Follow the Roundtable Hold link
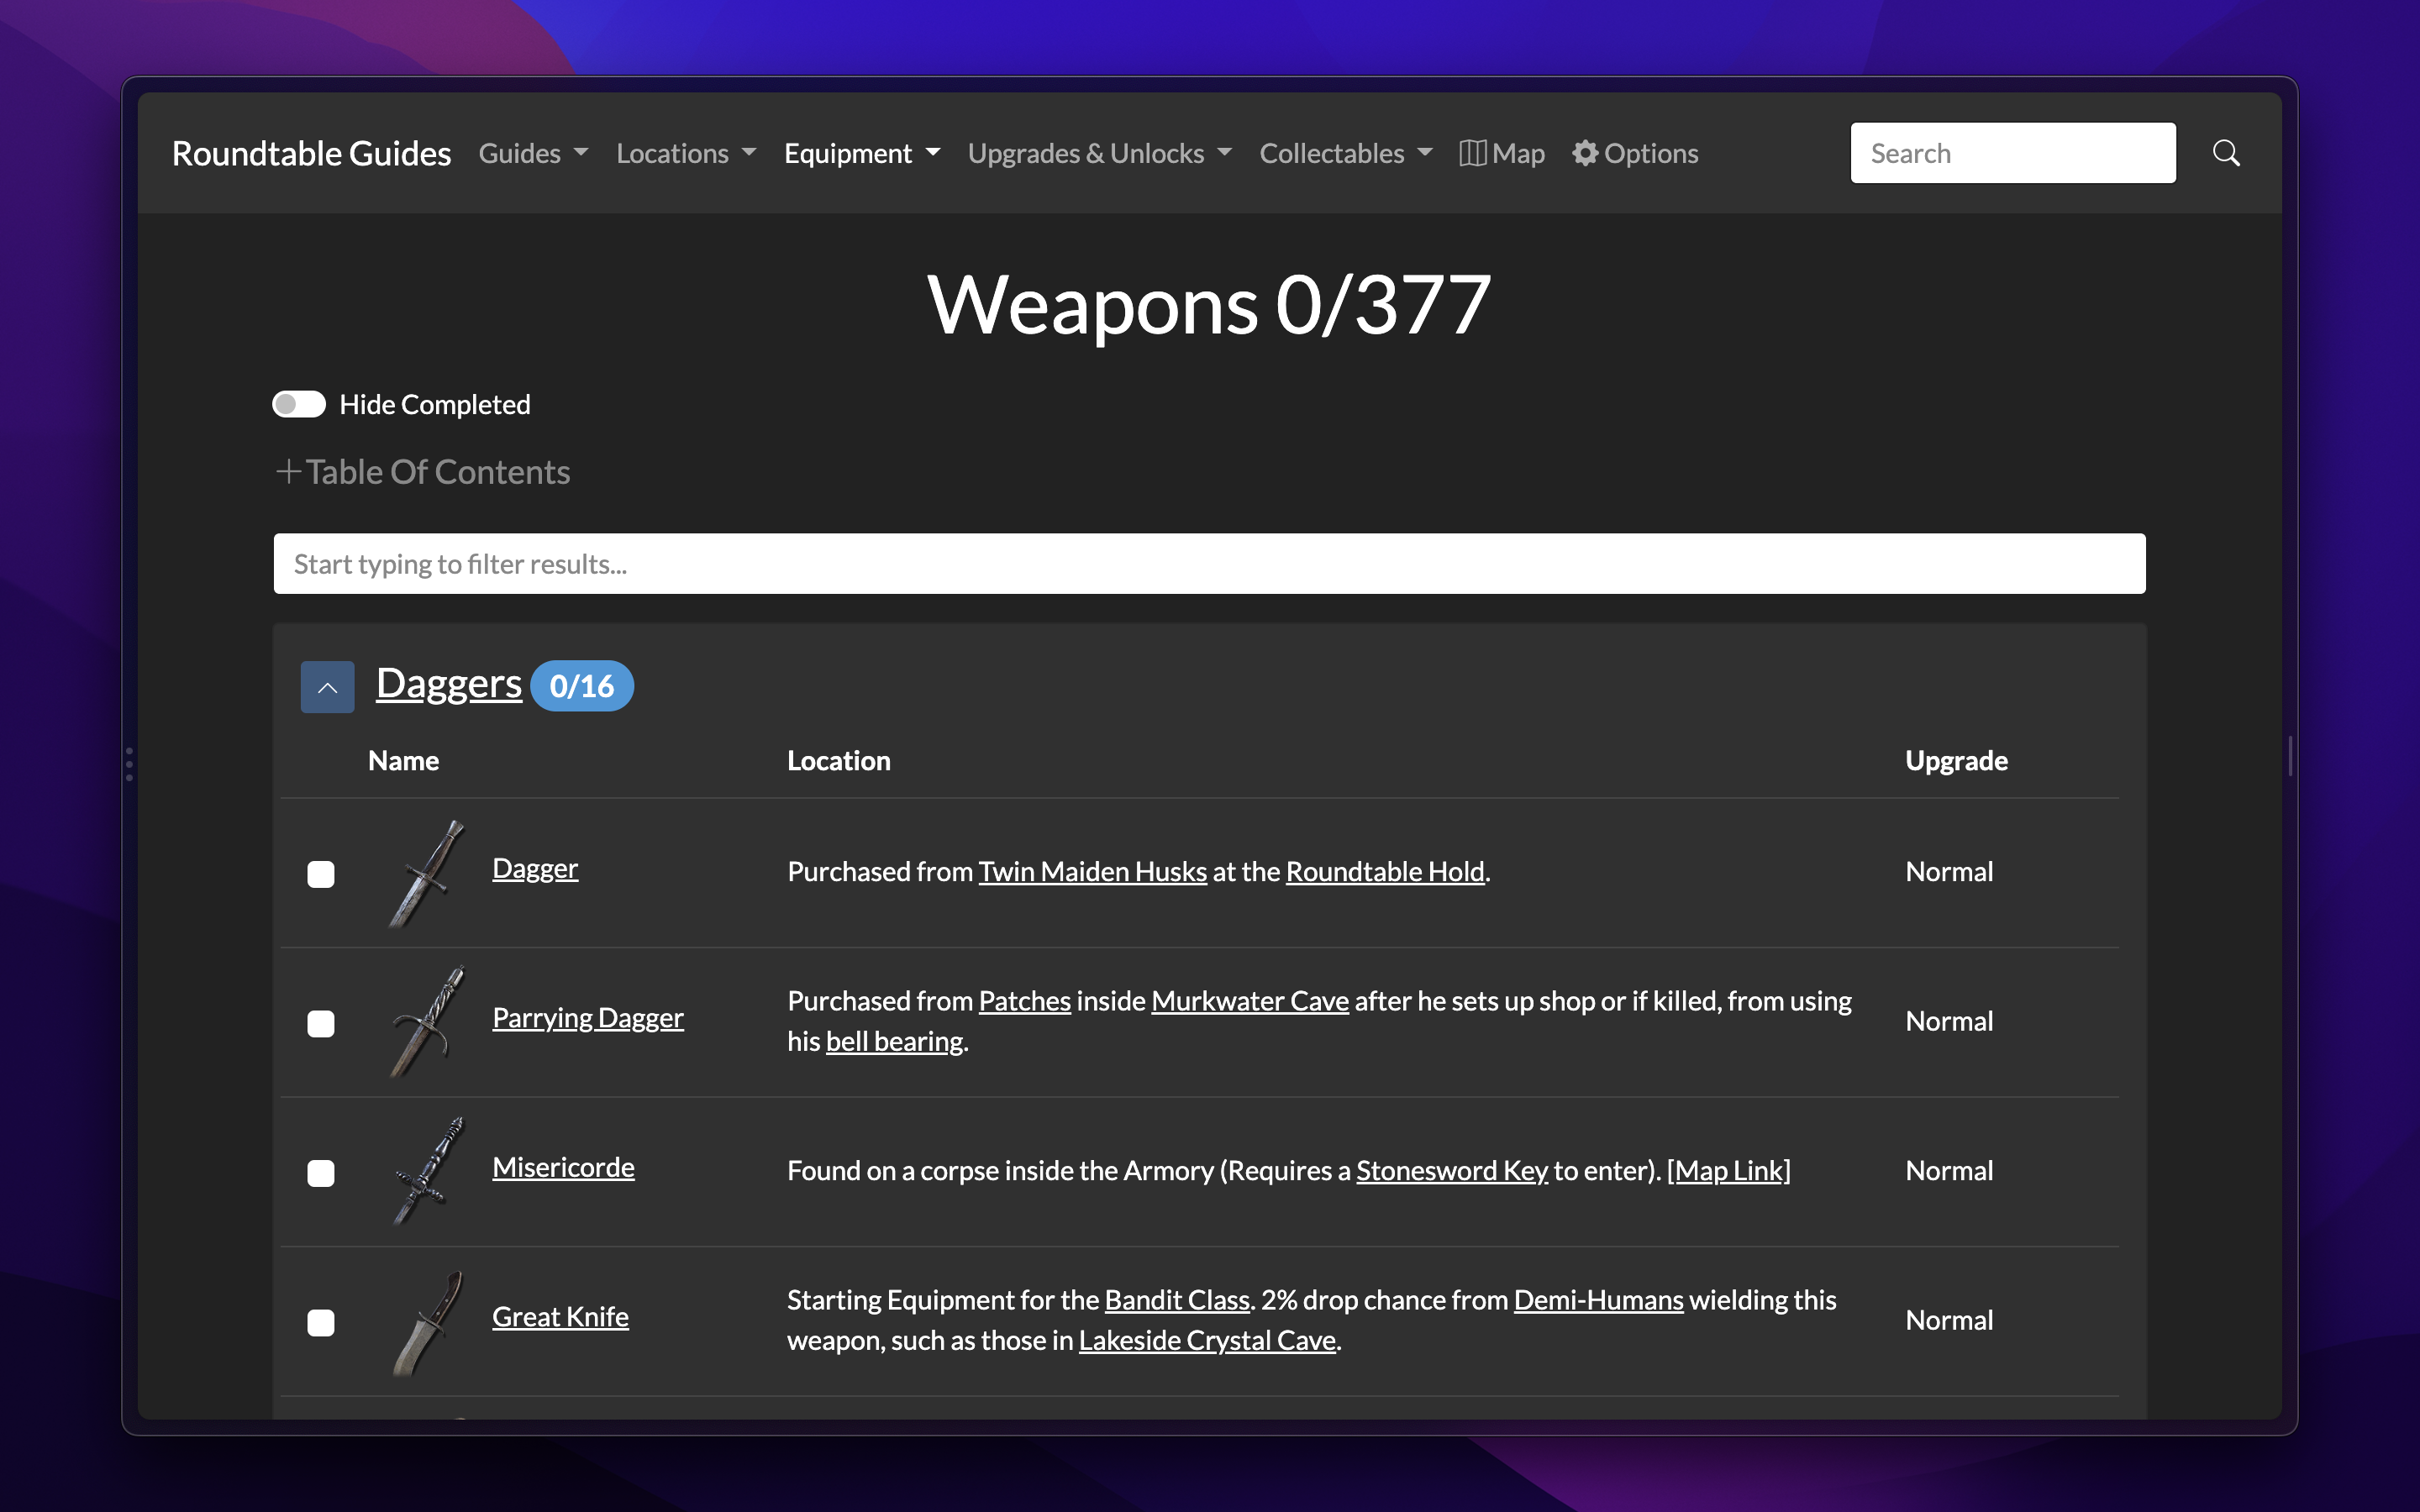Viewport: 2420px width, 1512px height. pos(1385,871)
